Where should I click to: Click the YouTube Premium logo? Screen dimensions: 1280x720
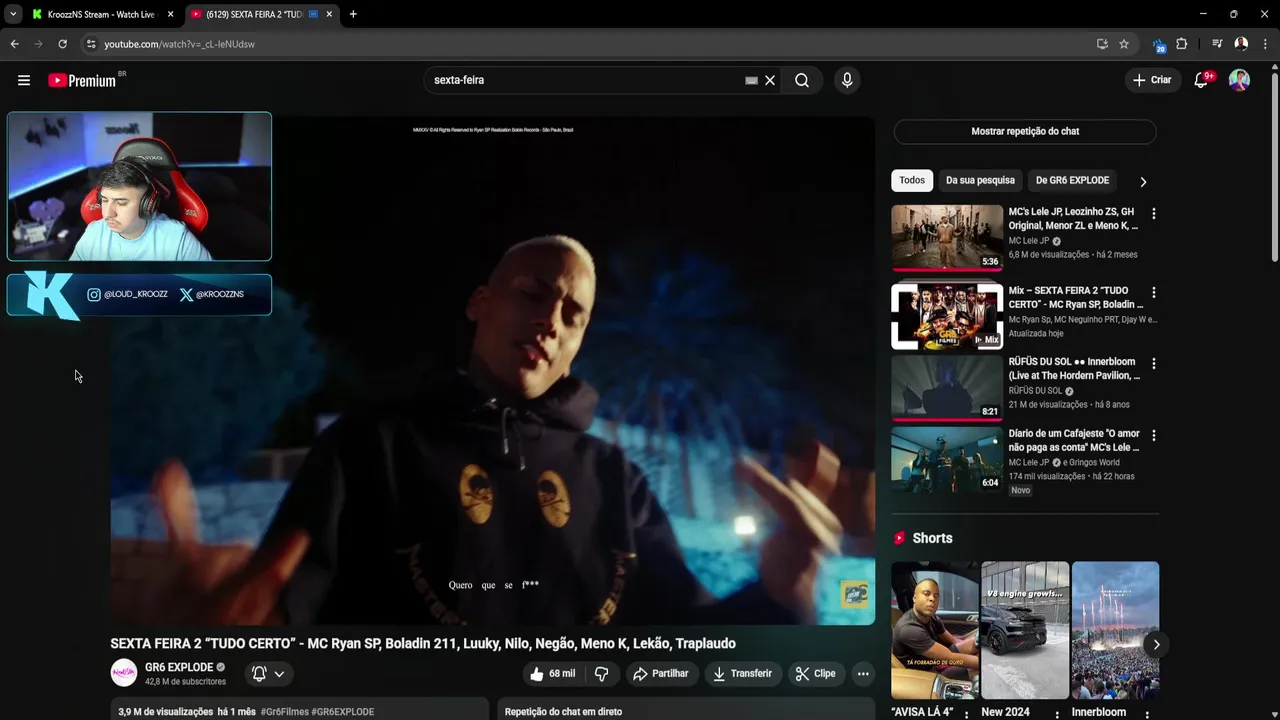point(83,80)
